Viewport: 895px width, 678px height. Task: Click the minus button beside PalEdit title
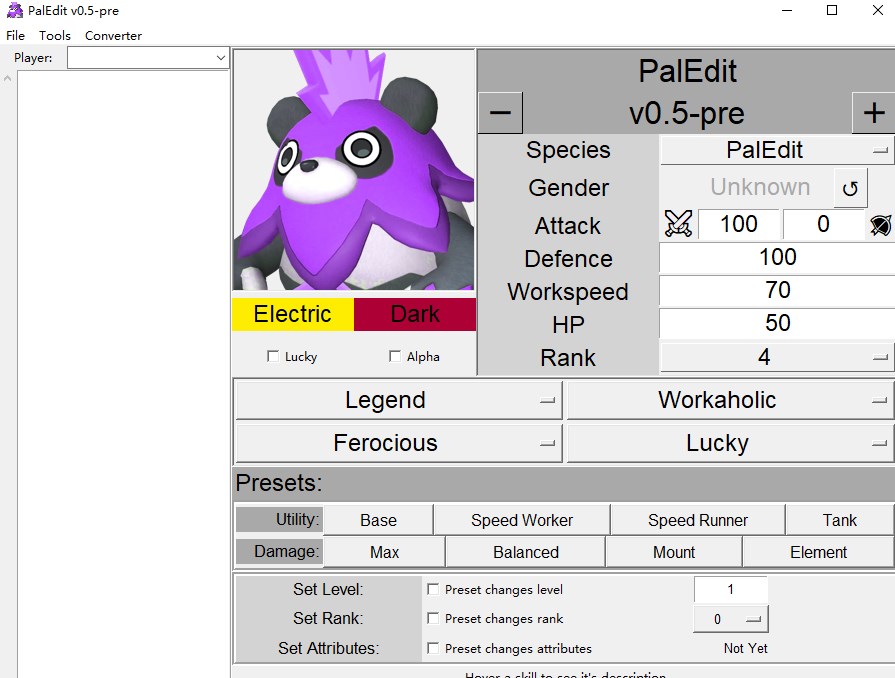500,113
